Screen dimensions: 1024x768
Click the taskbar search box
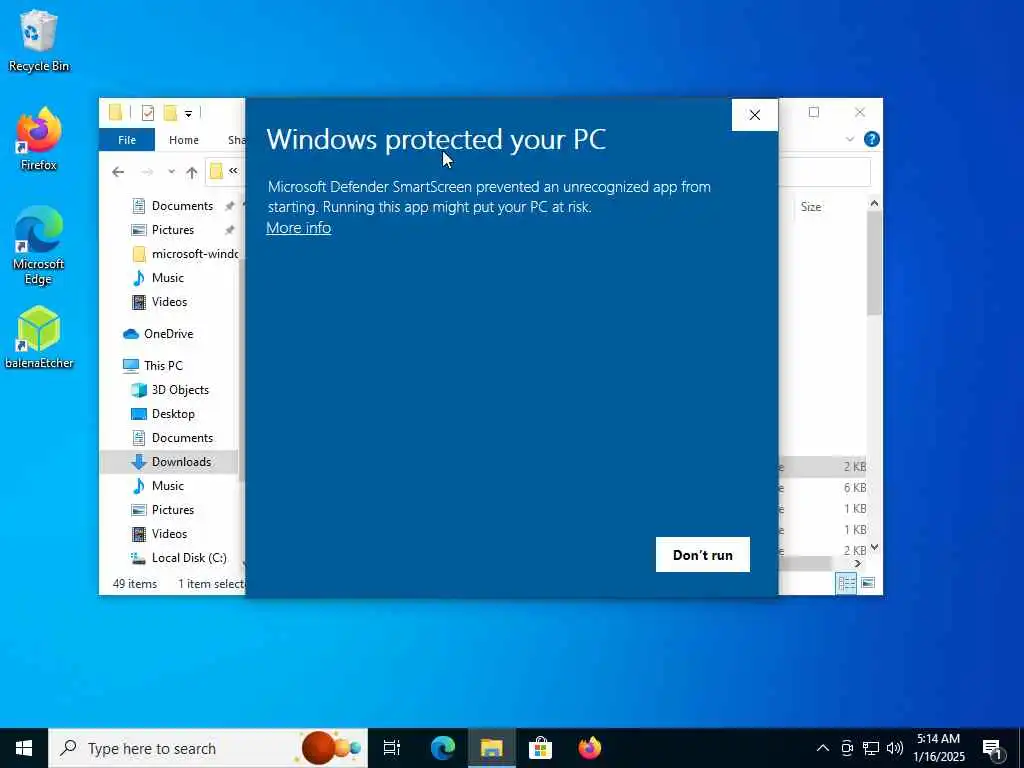click(x=208, y=748)
